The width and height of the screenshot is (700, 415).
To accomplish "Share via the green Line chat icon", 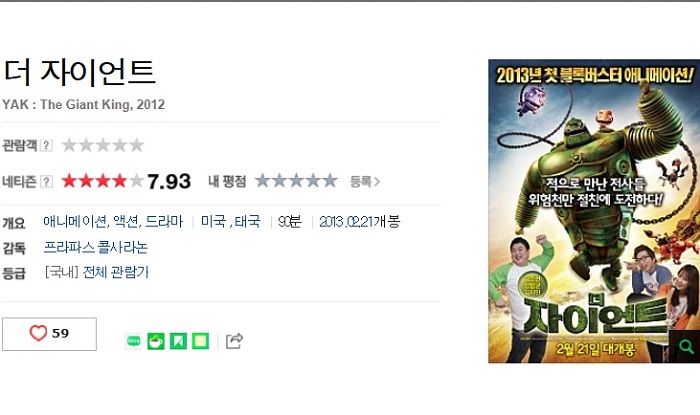I will coord(133,341).
